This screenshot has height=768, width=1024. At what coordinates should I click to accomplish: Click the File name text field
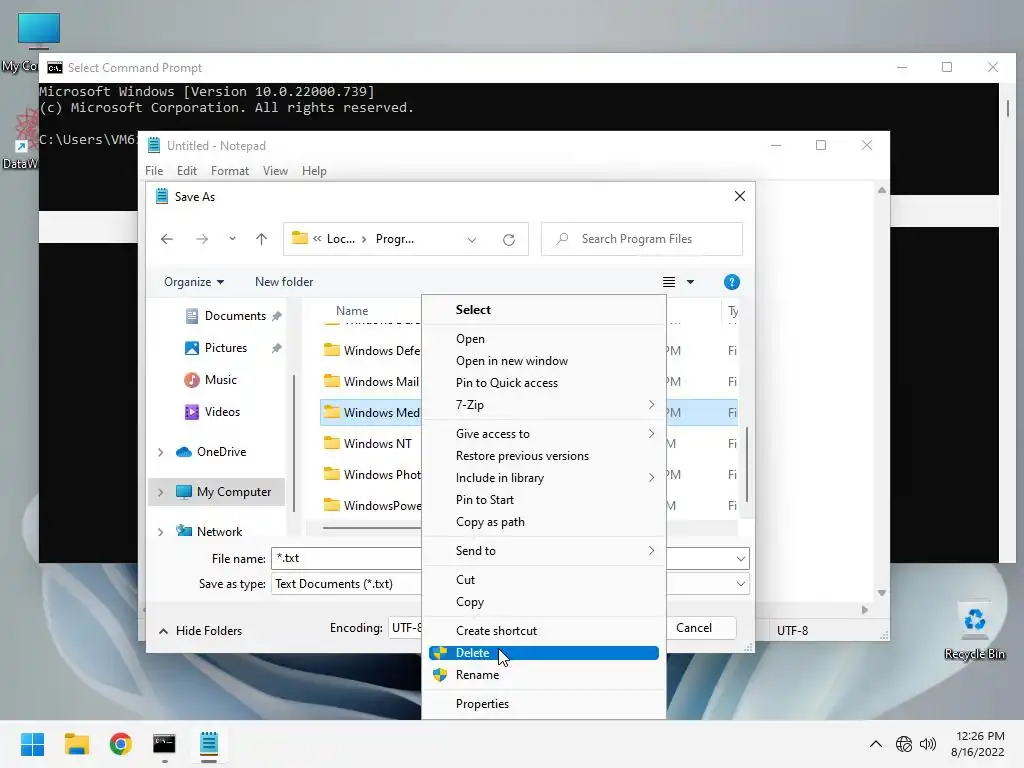click(346, 558)
